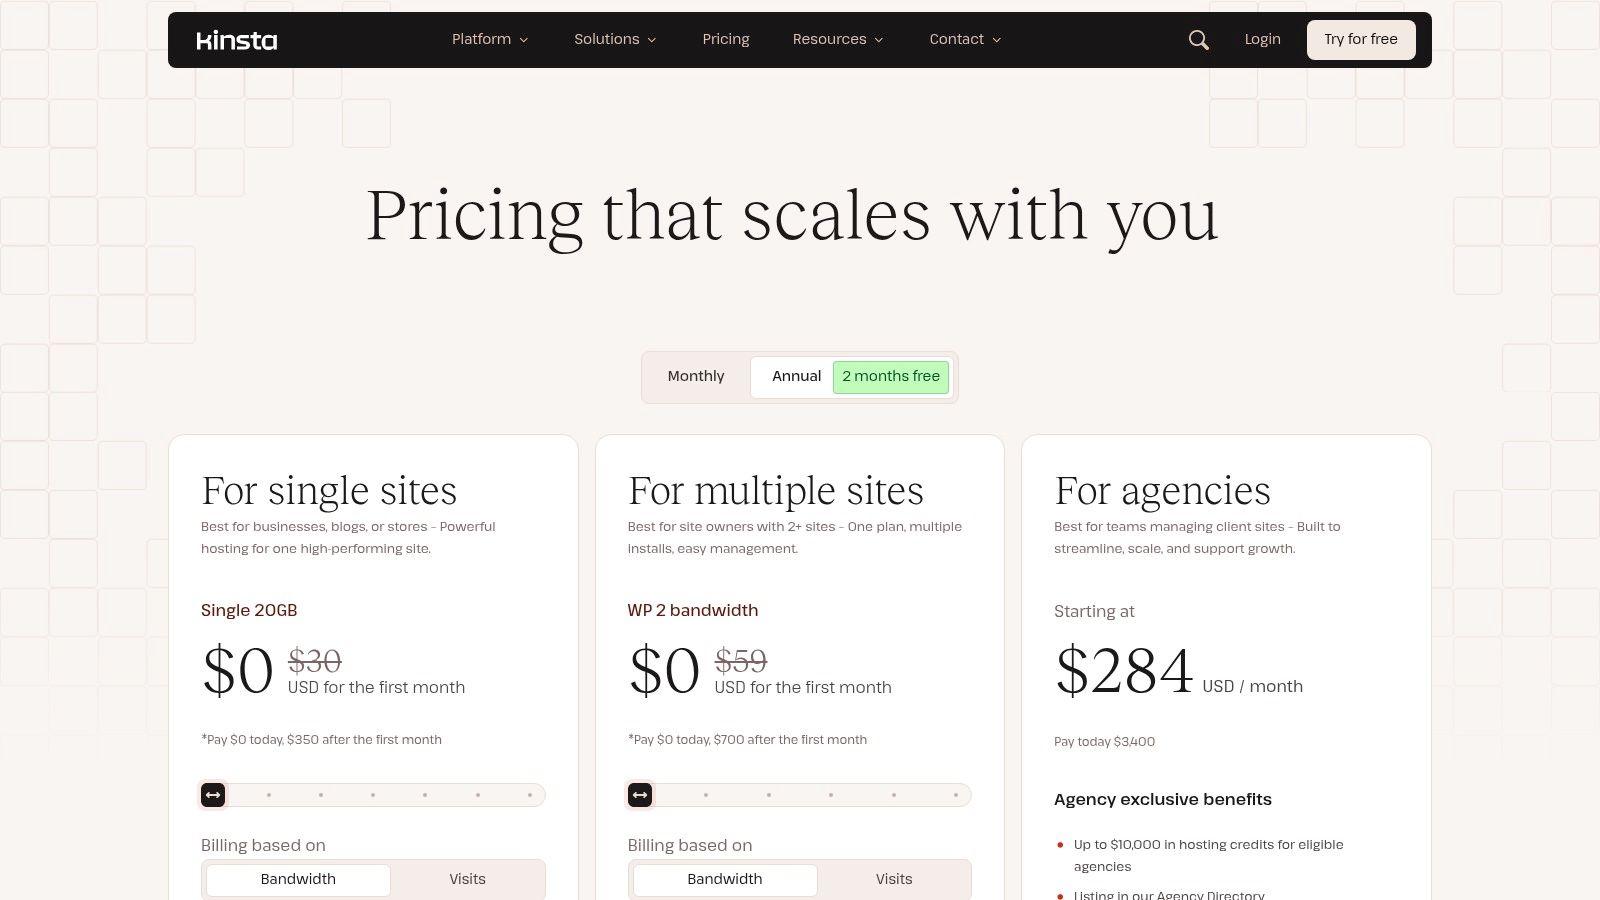Open the Solutions menu
Image resolution: width=1600 pixels, height=900 pixels.
click(x=607, y=39)
